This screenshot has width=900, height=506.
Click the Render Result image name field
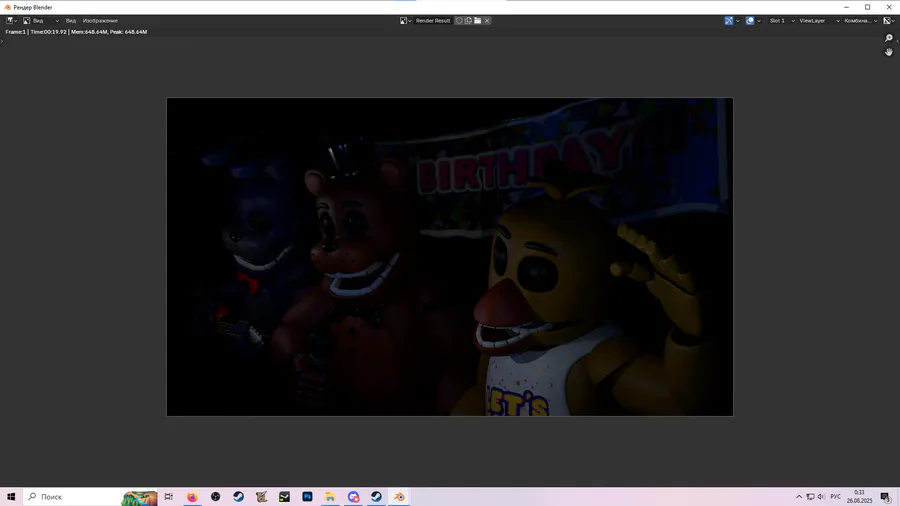click(x=433, y=21)
